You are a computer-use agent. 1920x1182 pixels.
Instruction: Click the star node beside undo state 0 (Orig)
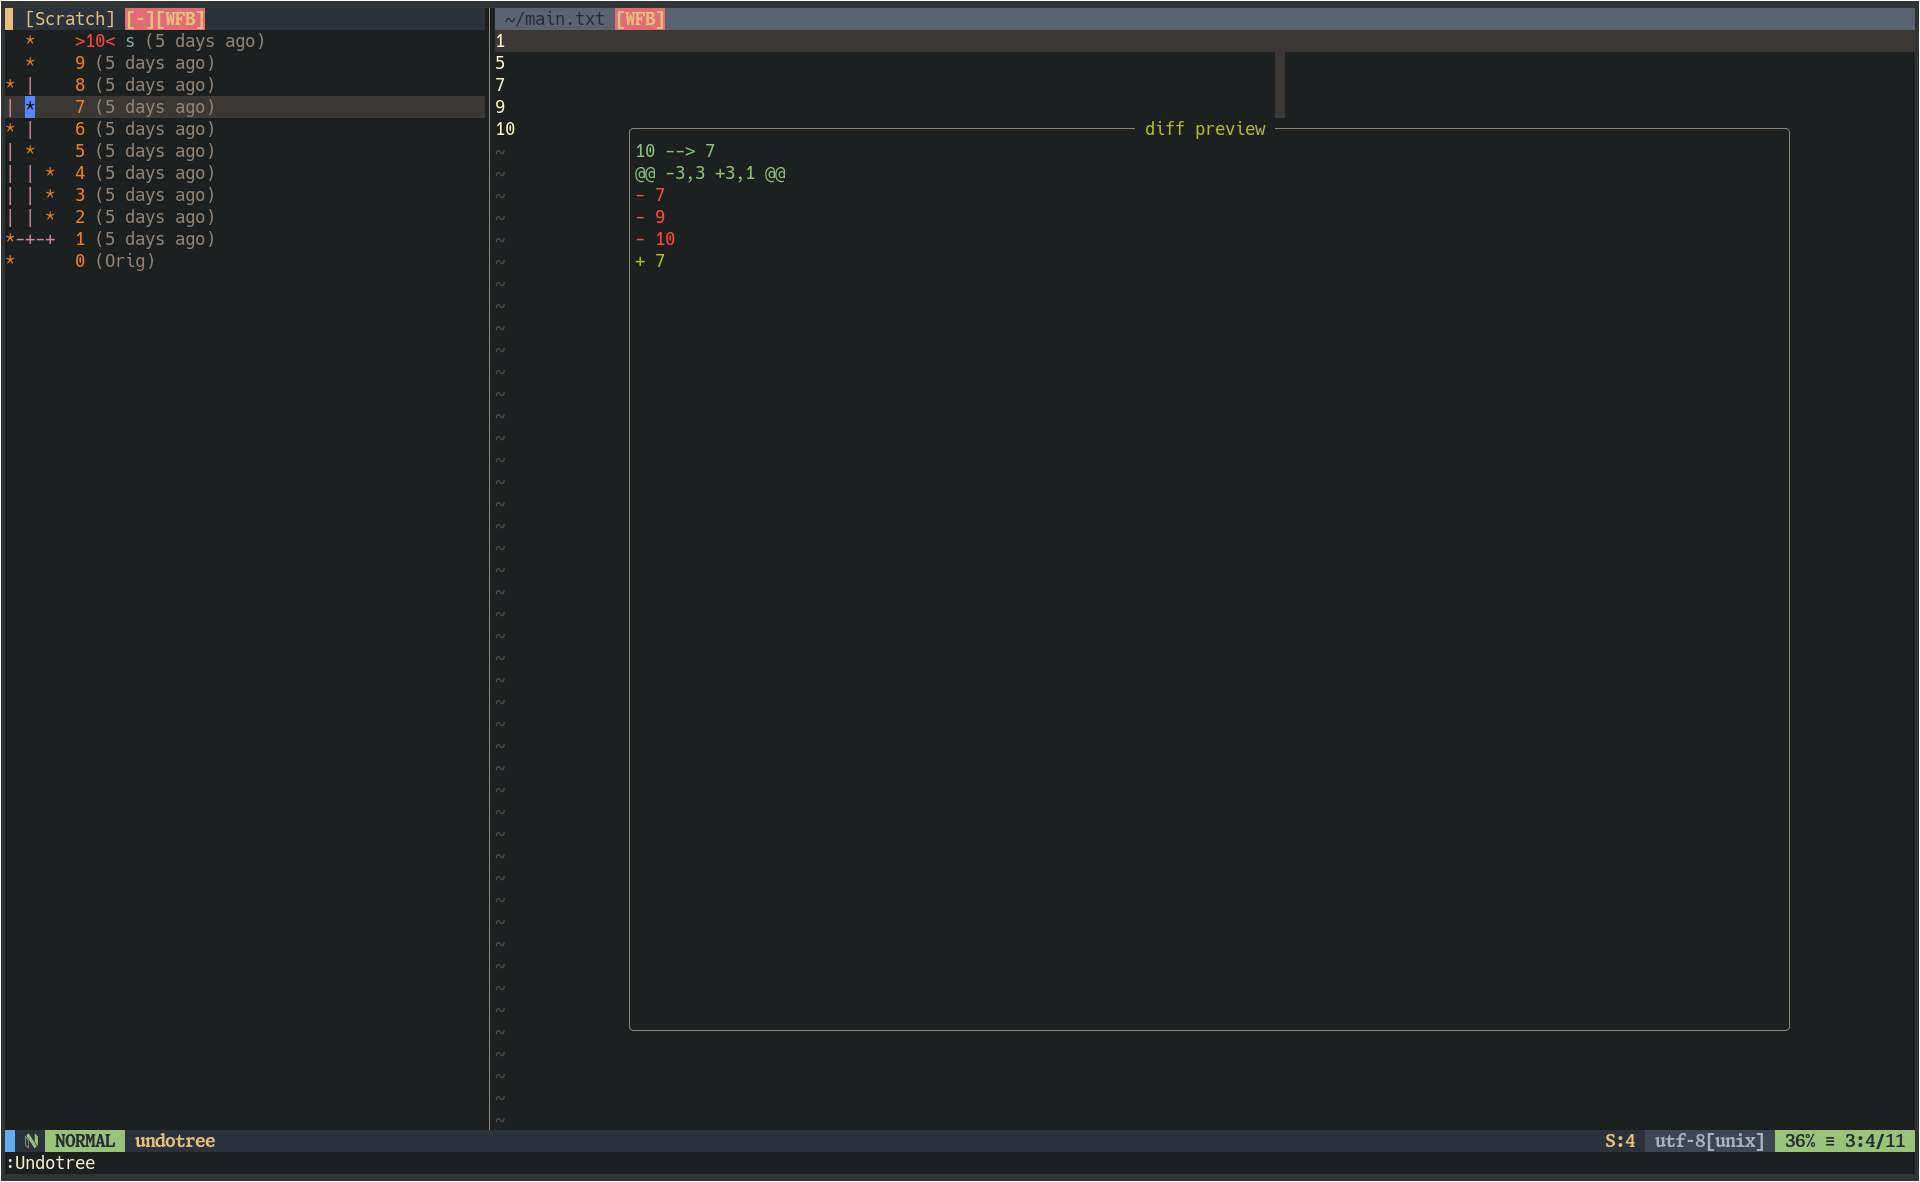(x=10, y=261)
